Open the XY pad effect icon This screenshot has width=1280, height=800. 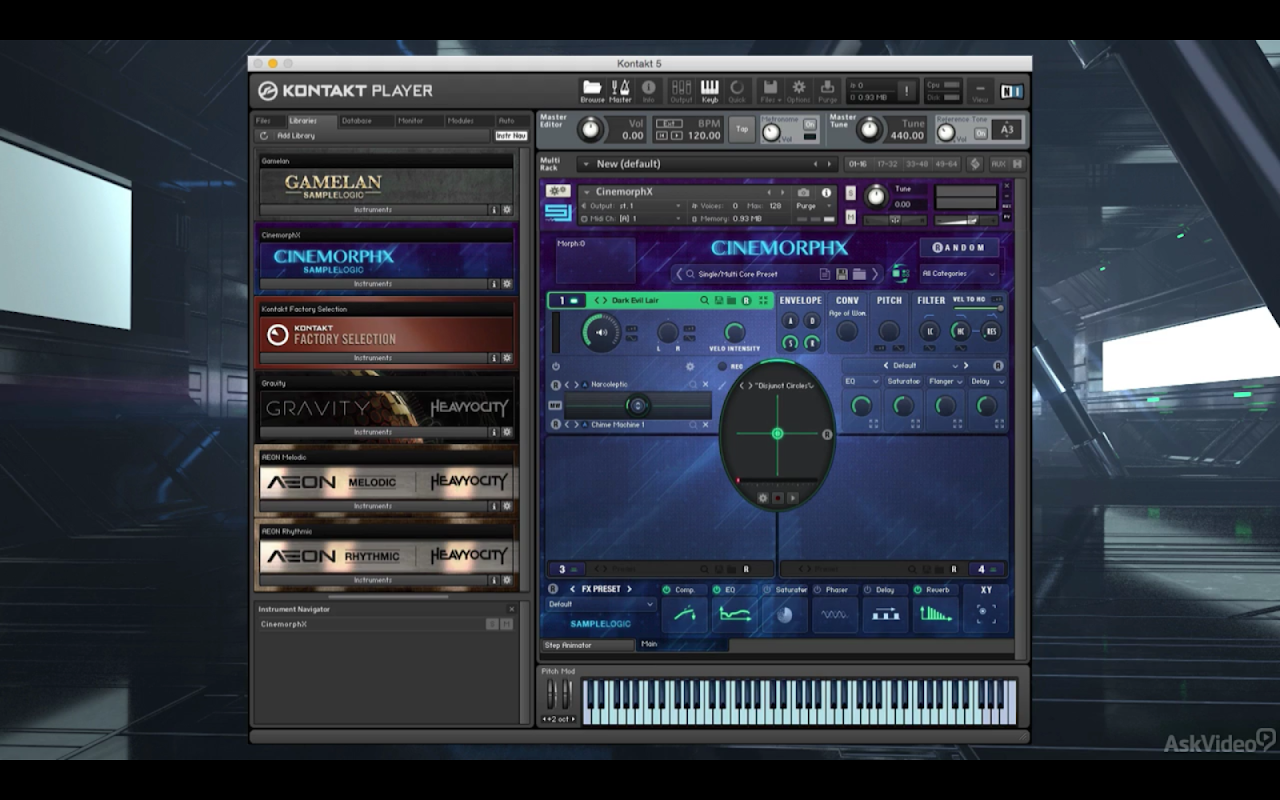click(x=986, y=612)
